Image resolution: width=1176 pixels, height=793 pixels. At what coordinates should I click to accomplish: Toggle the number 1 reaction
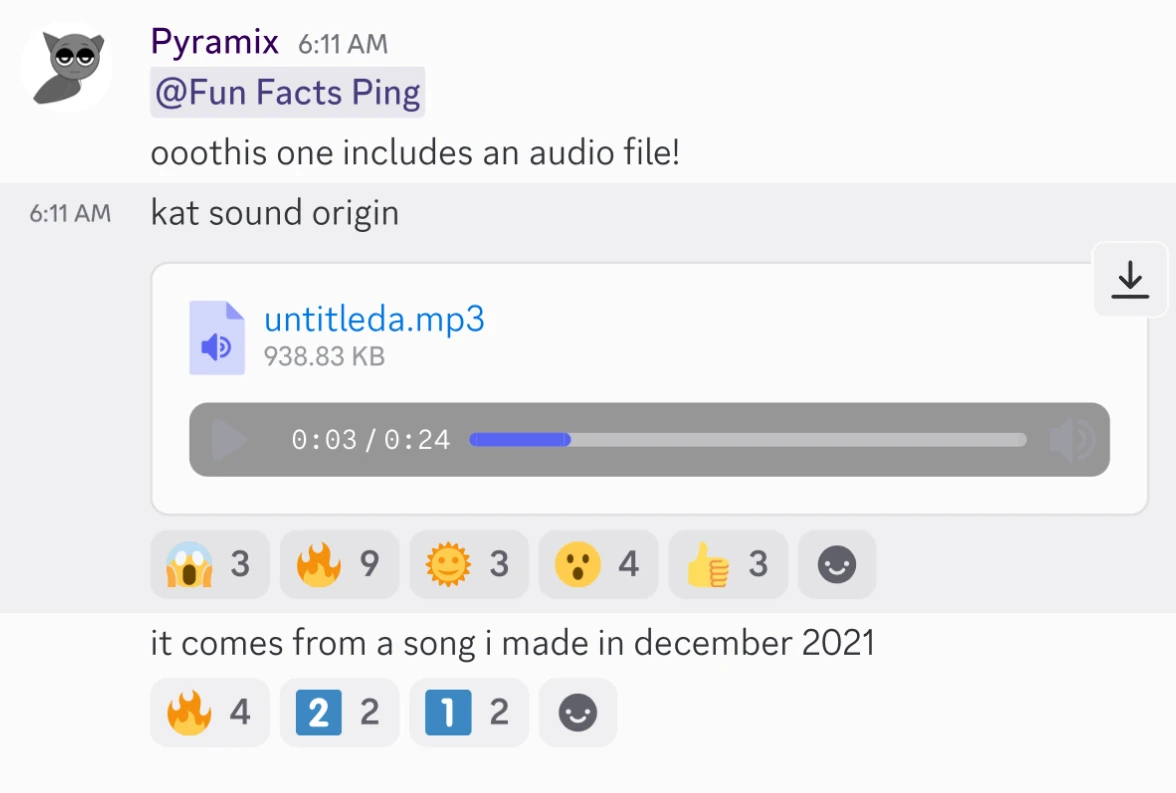pyautogui.click(x=468, y=713)
